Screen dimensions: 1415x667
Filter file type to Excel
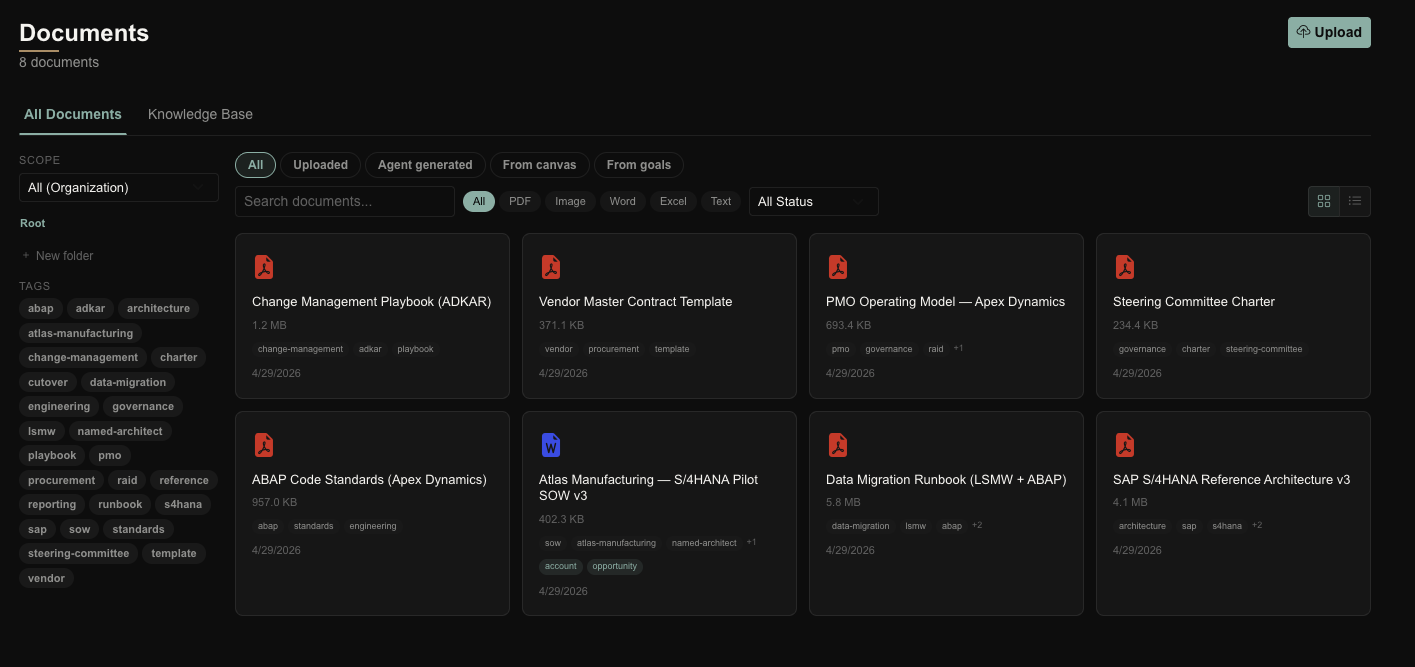click(x=674, y=201)
